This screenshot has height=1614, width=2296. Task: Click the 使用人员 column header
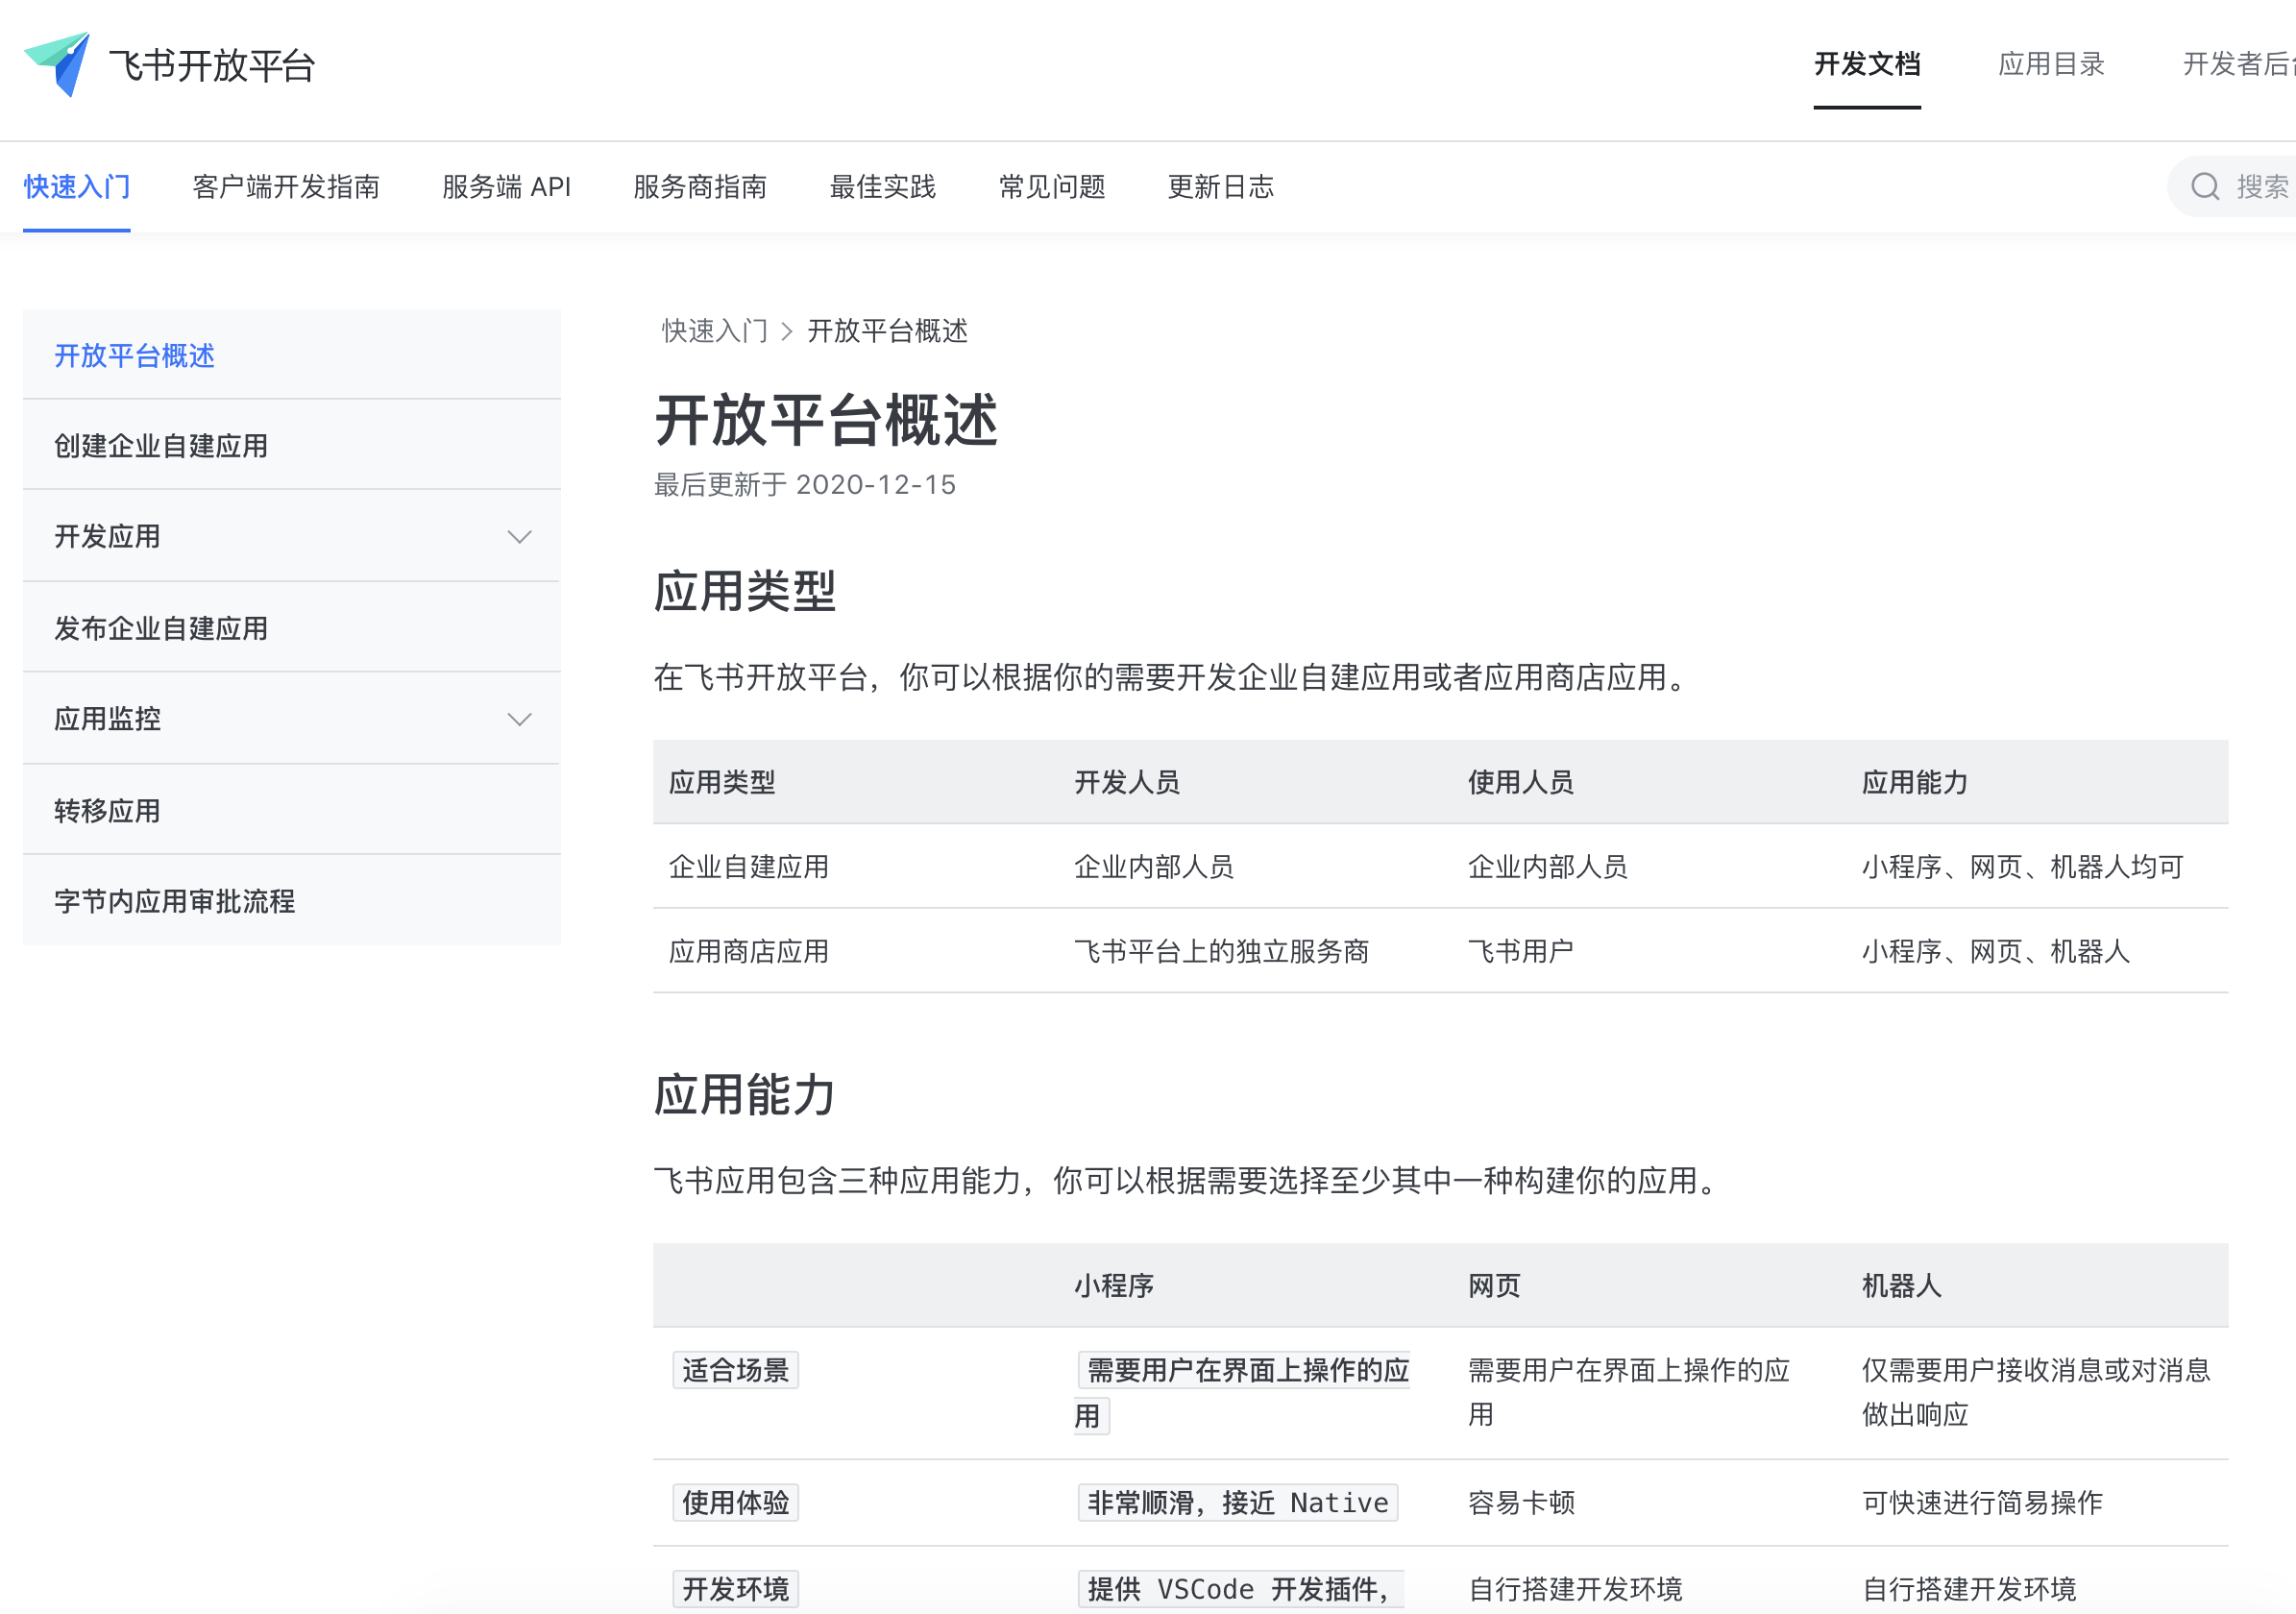click(x=1520, y=782)
